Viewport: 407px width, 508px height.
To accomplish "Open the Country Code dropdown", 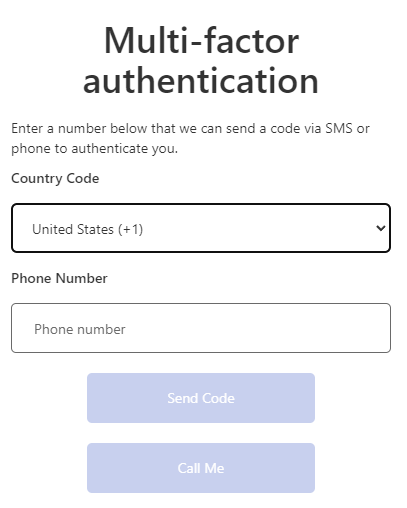I will [x=201, y=228].
